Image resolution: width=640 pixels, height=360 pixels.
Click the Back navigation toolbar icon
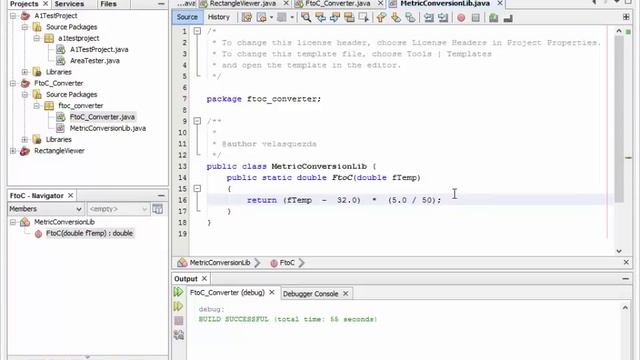(x=261, y=18)
